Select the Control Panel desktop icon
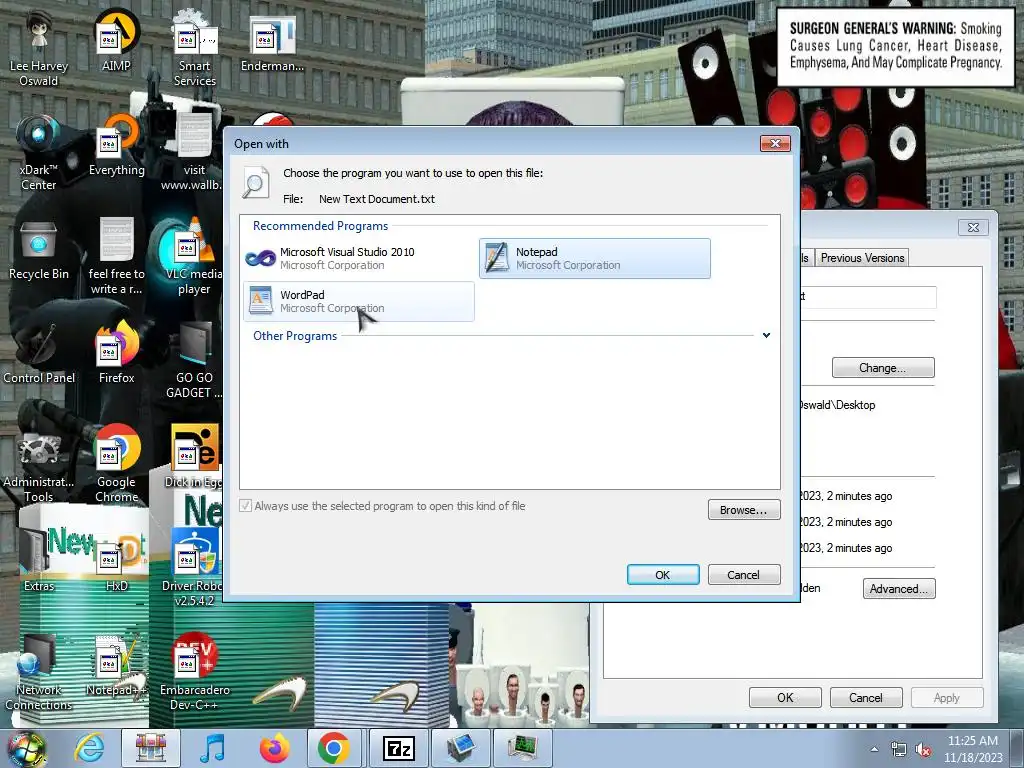The image size is (1024, 768). (x=39, y=355)
